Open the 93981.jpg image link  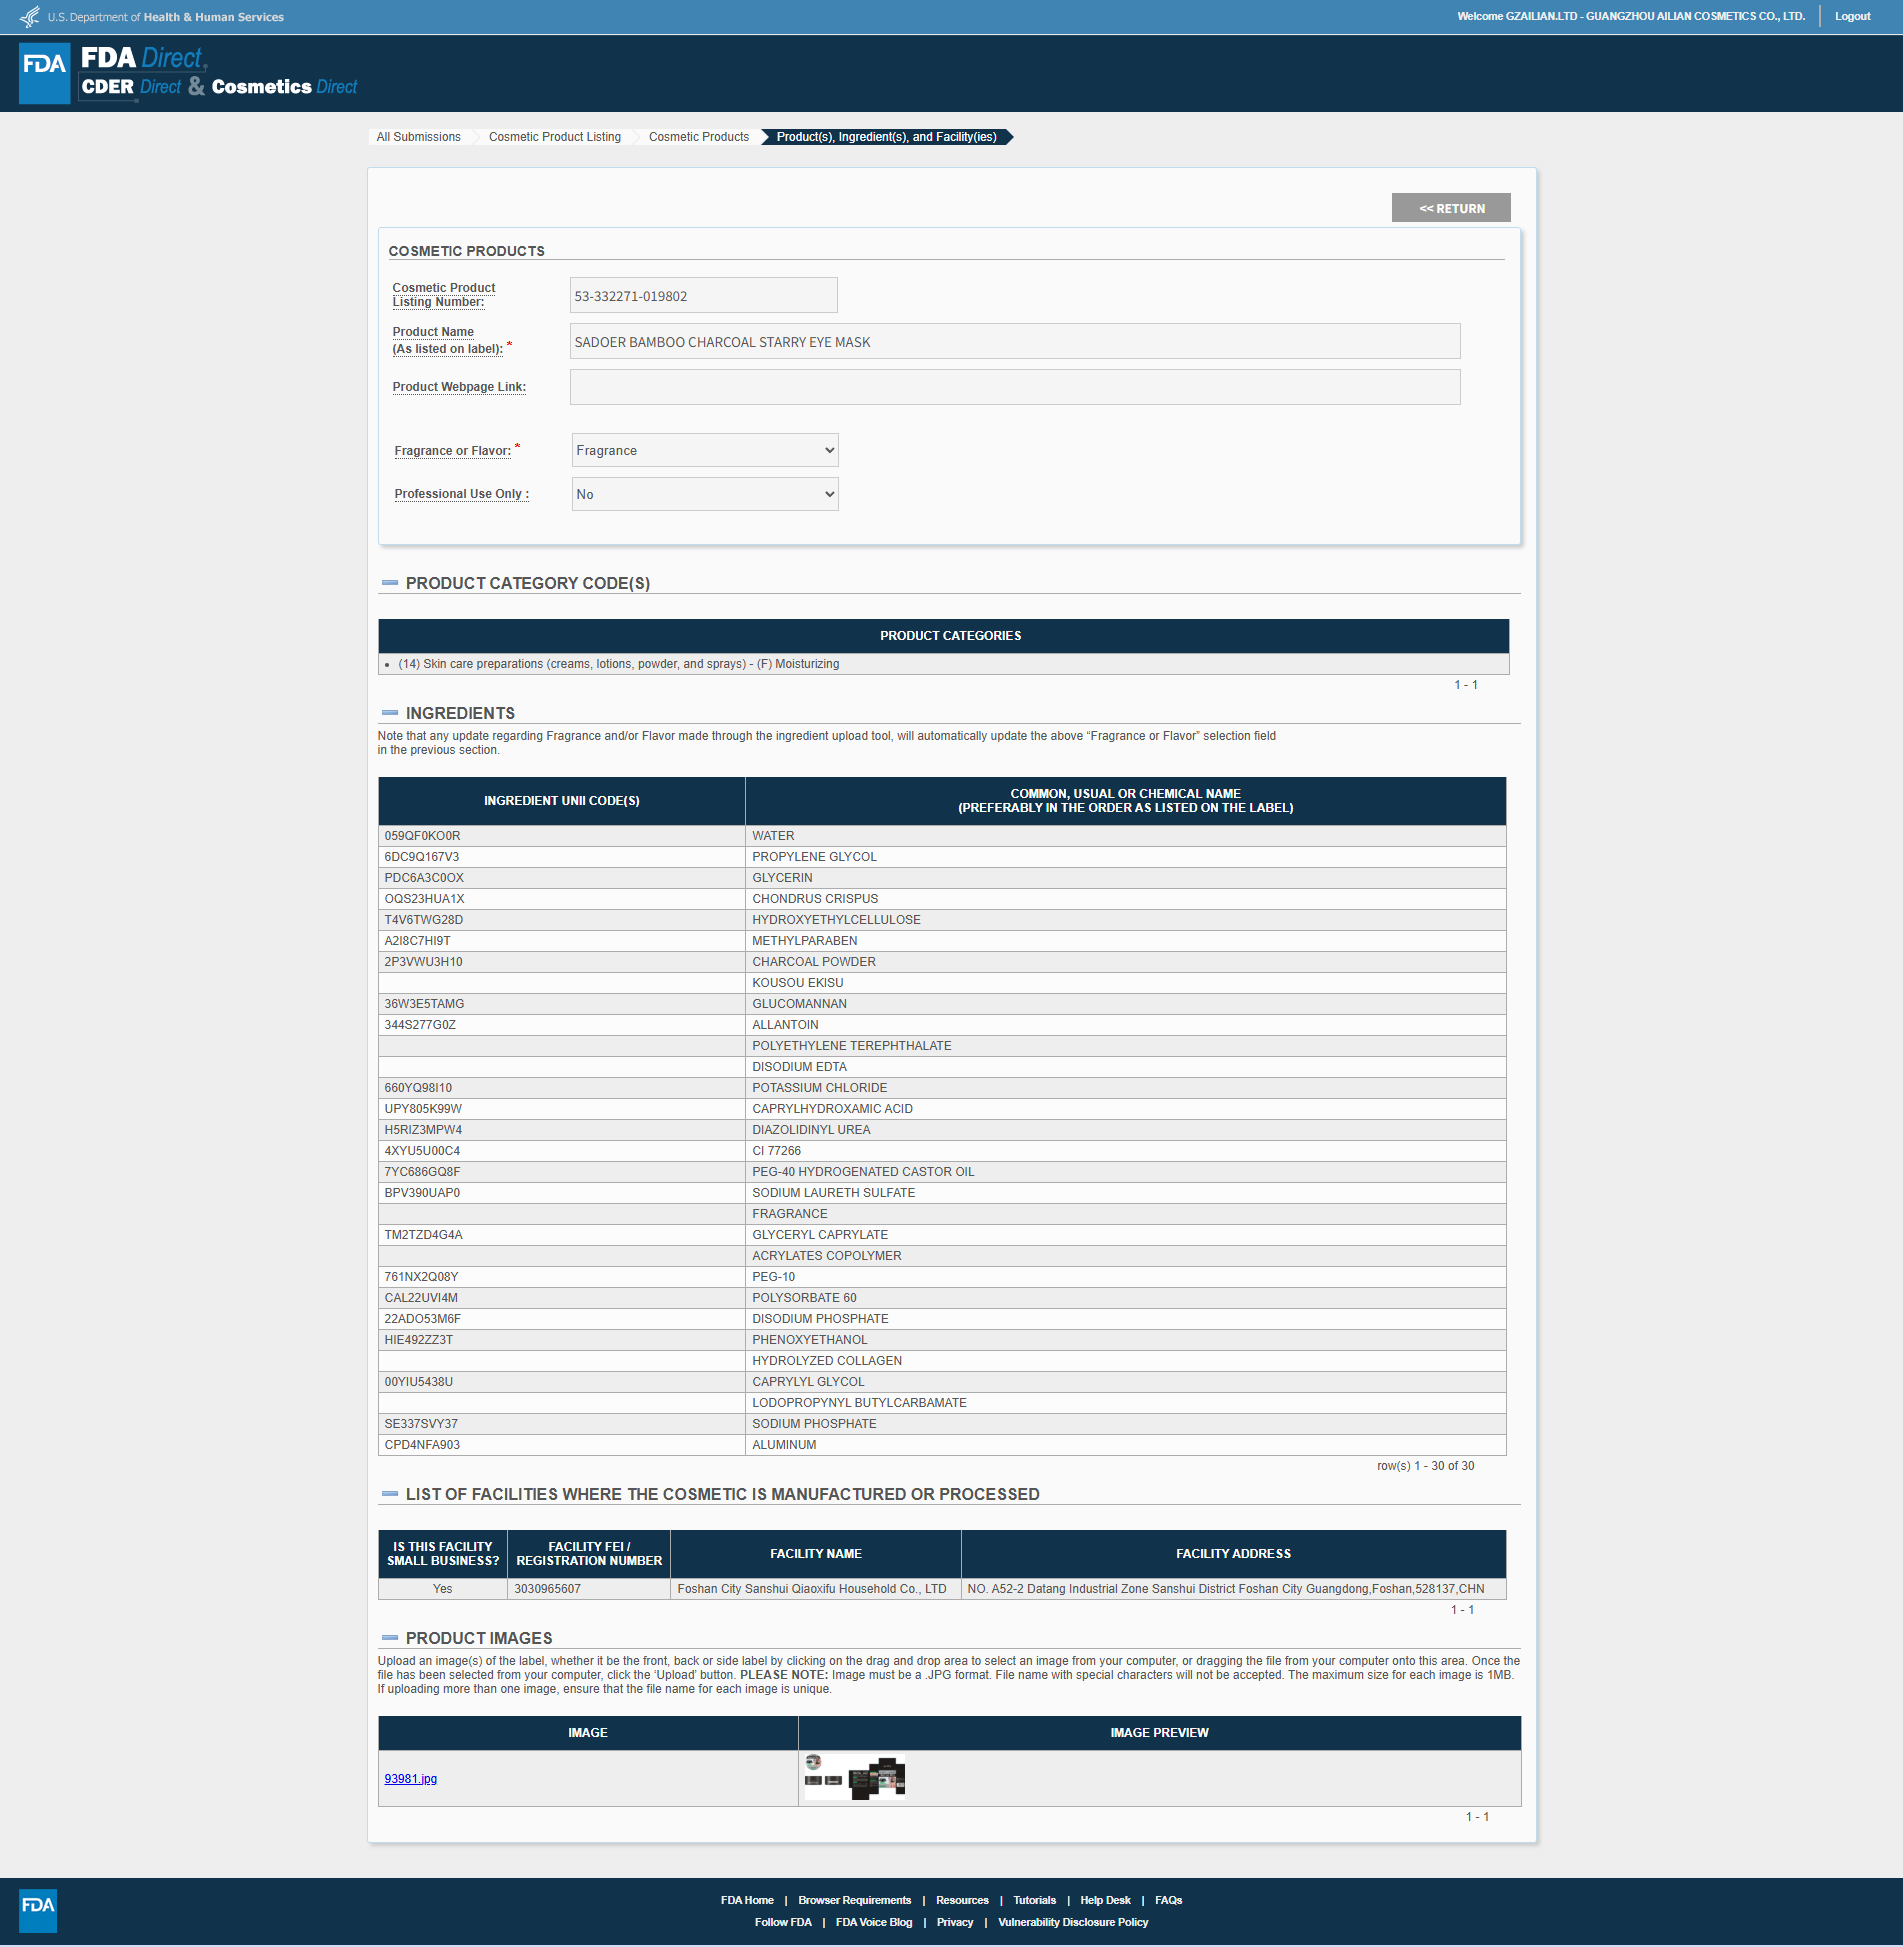tap(410, 1779)
